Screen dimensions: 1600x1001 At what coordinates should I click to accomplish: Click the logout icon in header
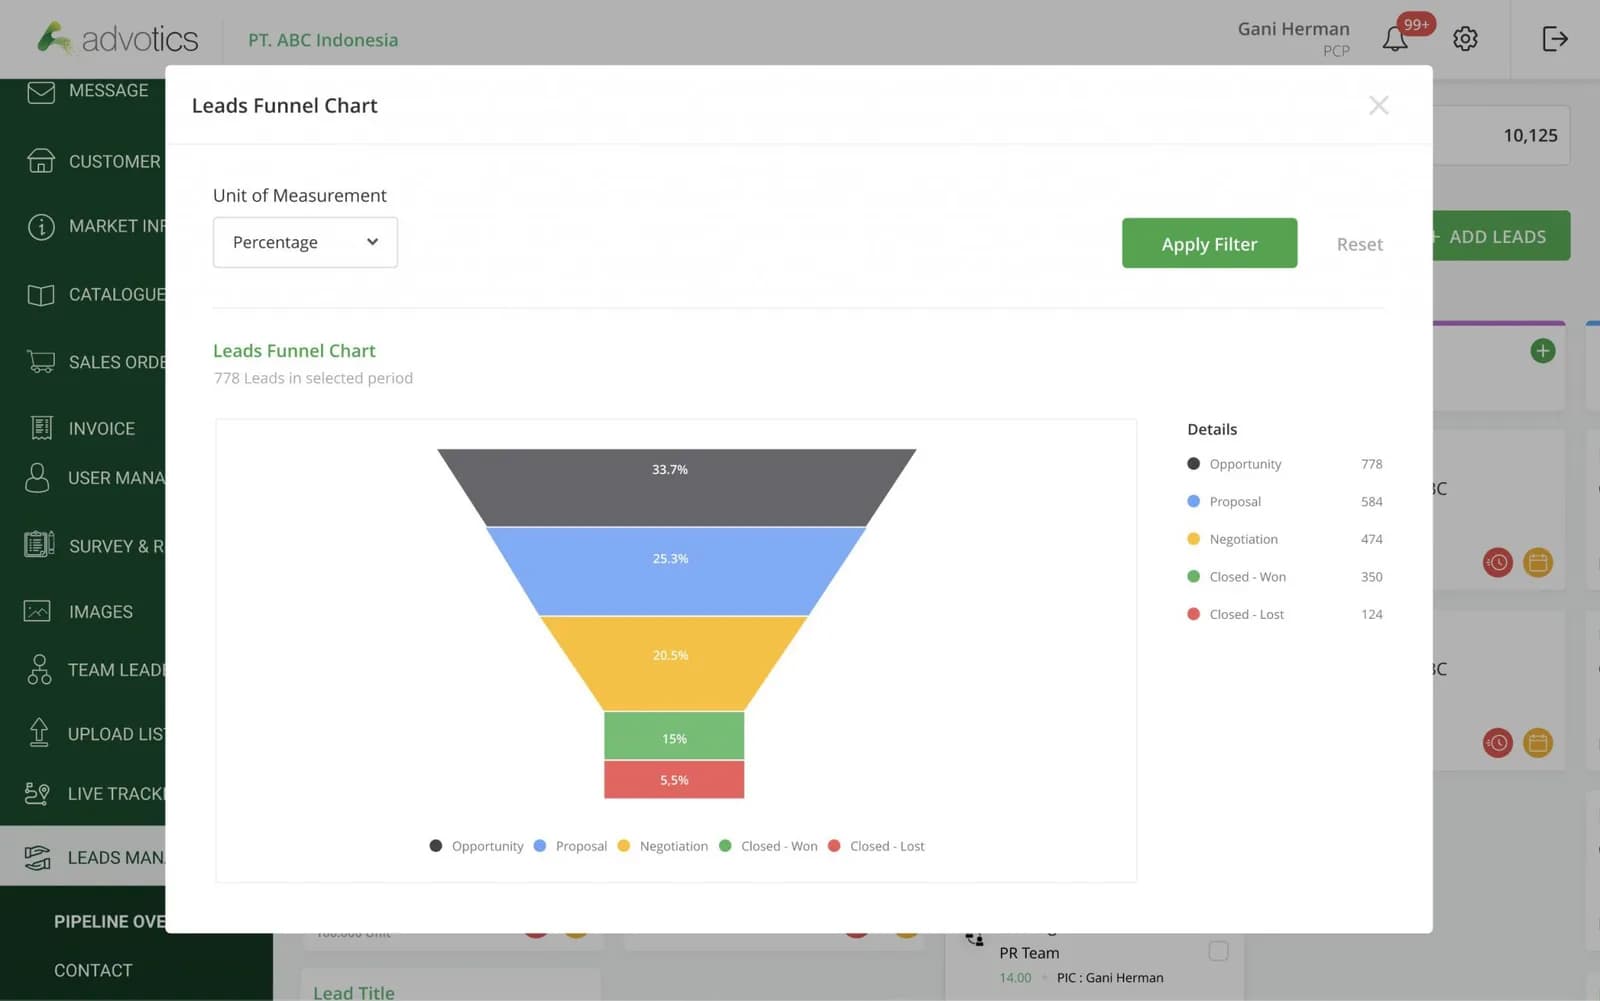pyautogui.click(x=1554, y=39)
